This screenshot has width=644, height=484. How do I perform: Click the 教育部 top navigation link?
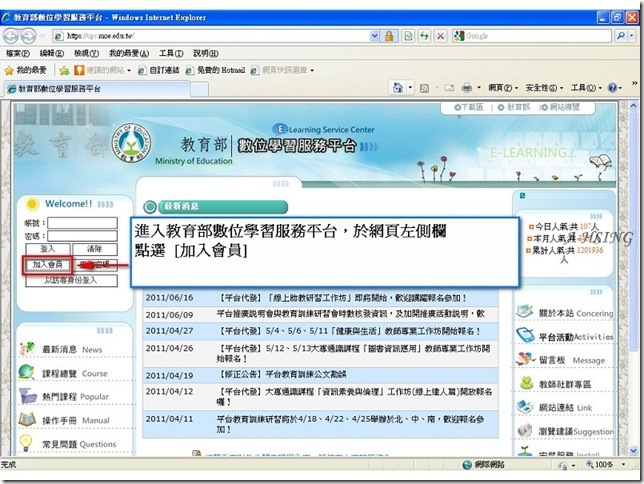coord(514,107)
